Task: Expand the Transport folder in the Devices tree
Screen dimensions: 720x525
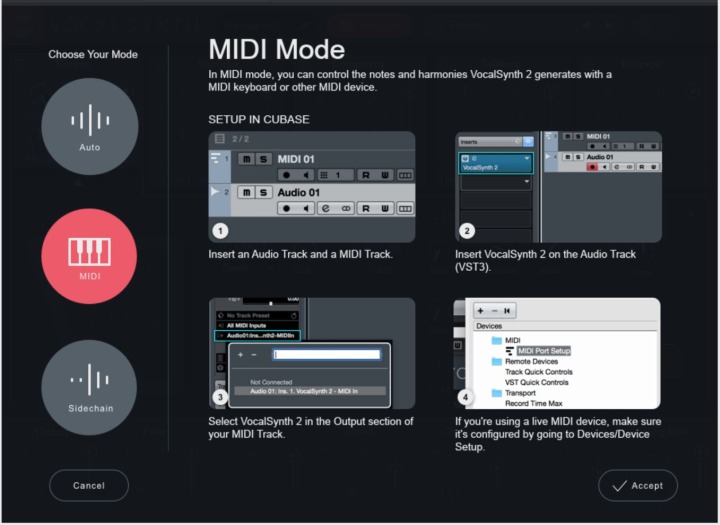Action: pyautogui.click(x=497, y=393)
